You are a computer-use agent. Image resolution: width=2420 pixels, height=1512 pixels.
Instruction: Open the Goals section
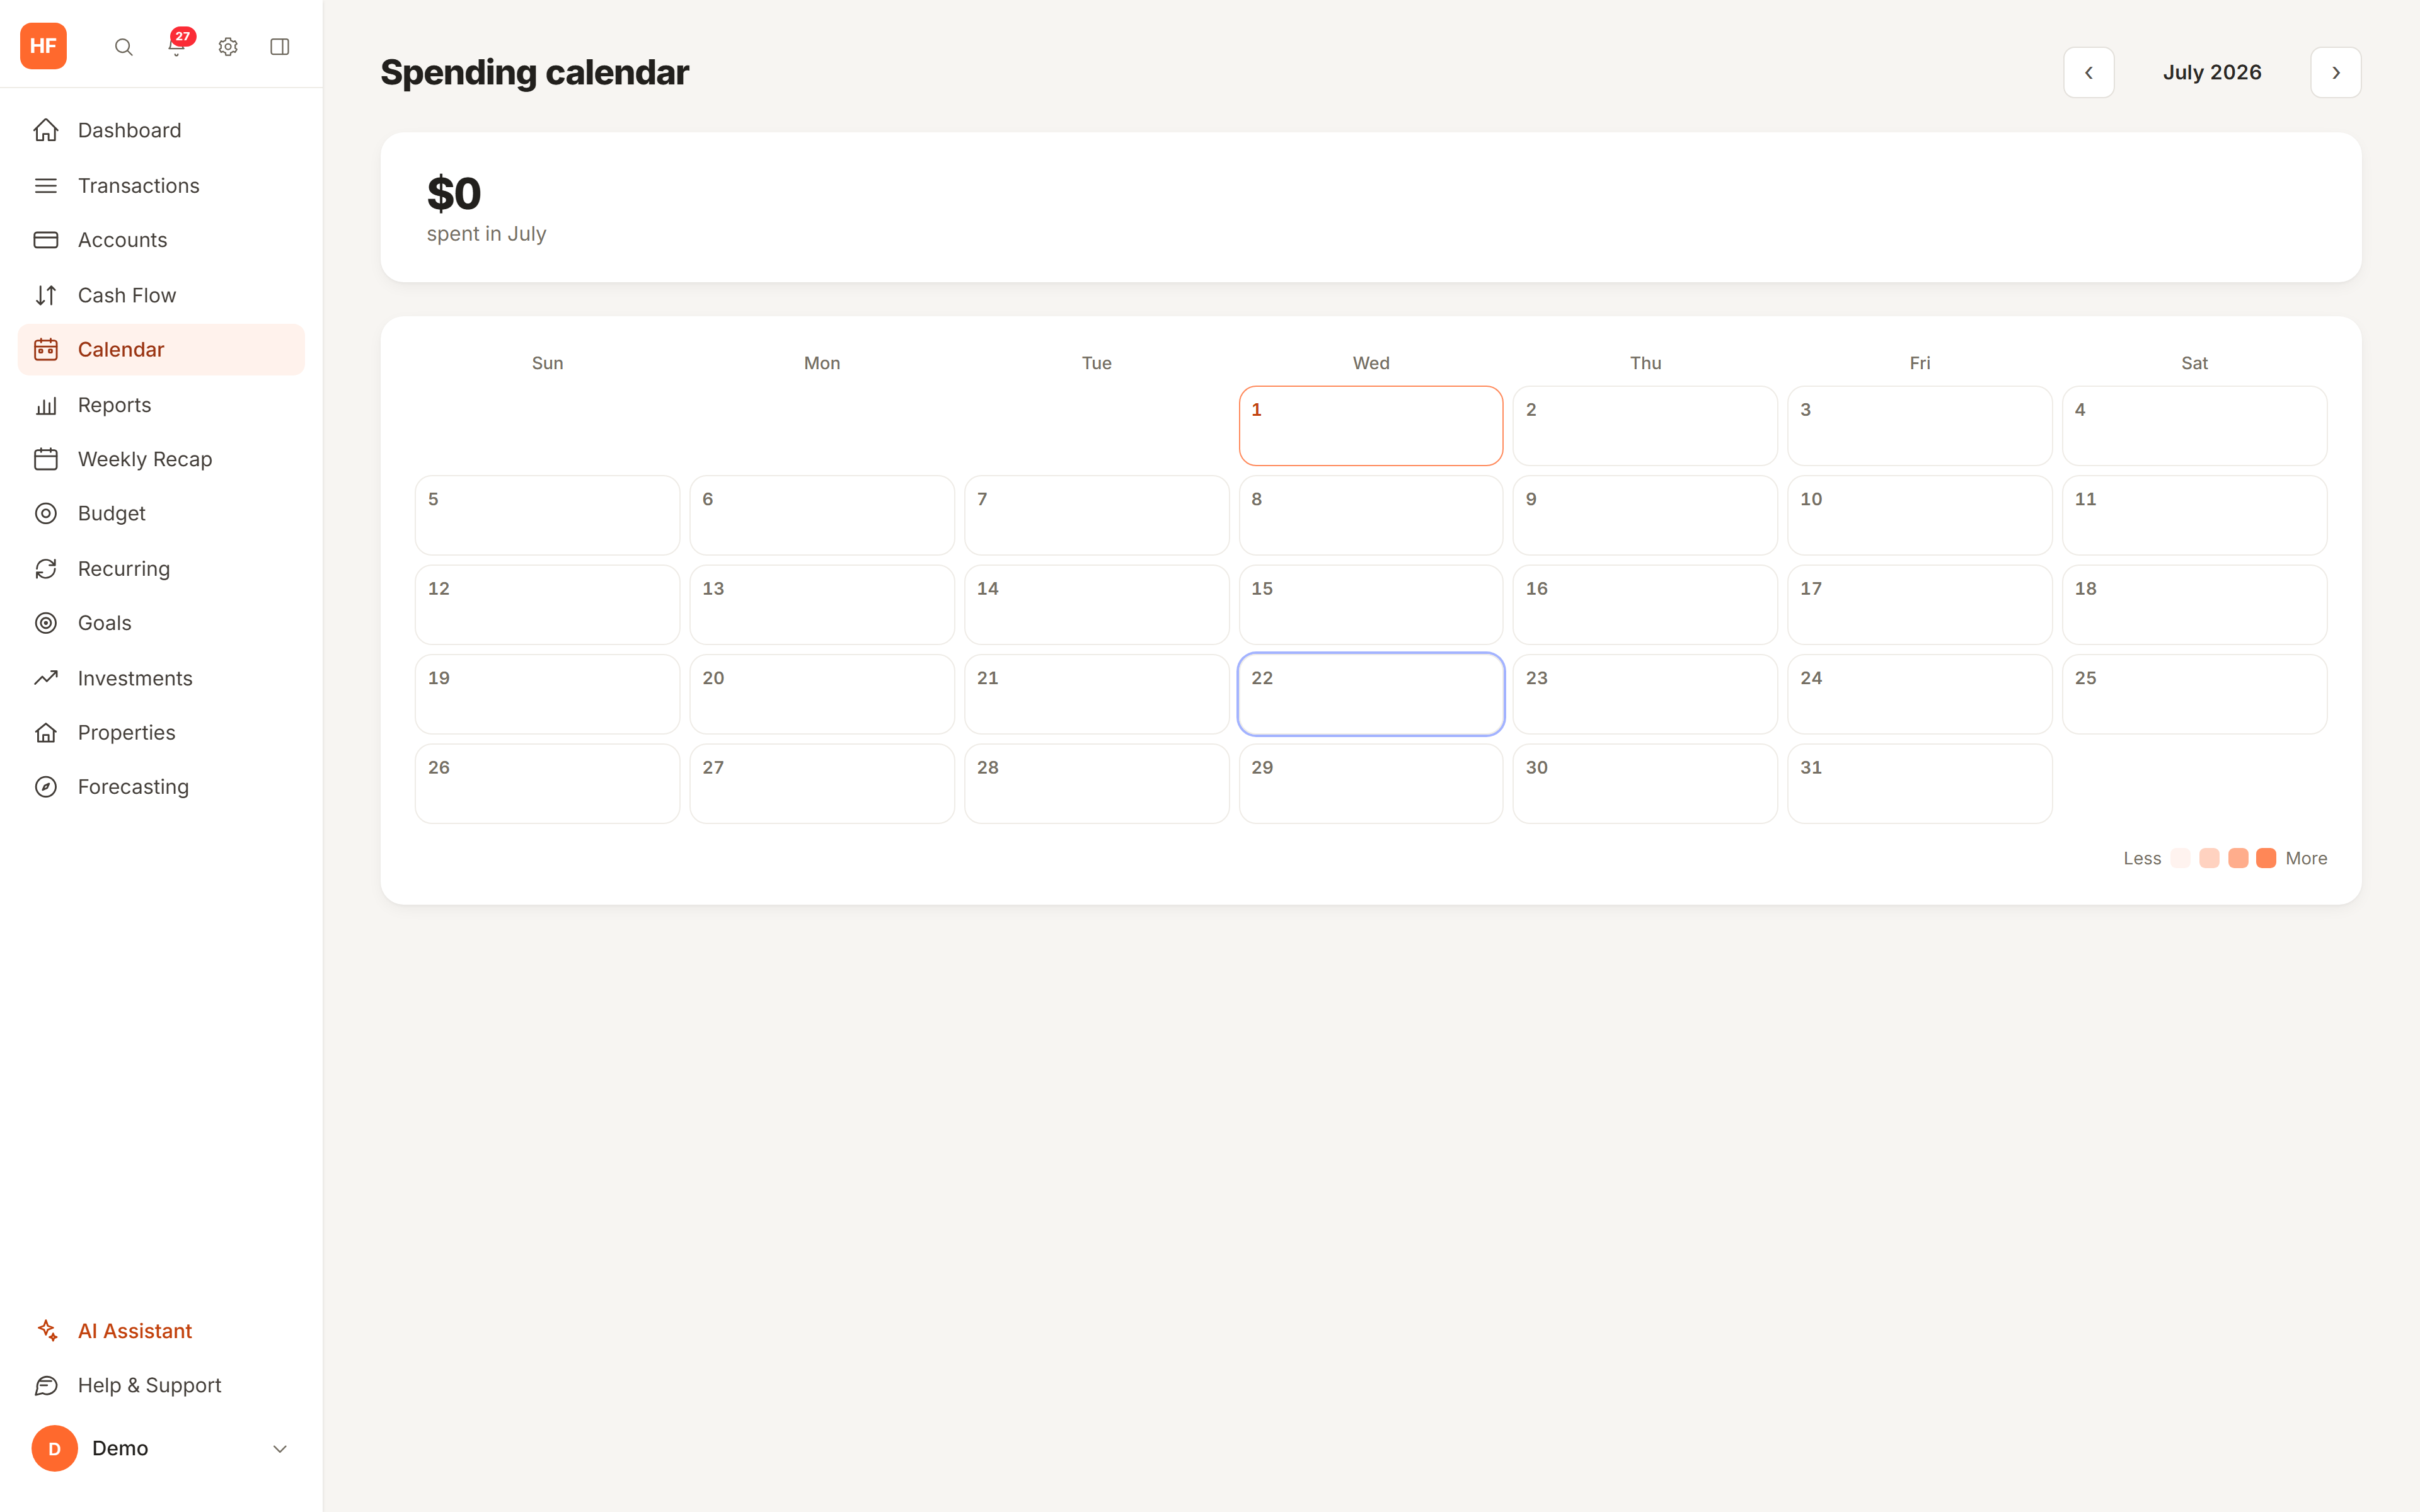point(161,623)
